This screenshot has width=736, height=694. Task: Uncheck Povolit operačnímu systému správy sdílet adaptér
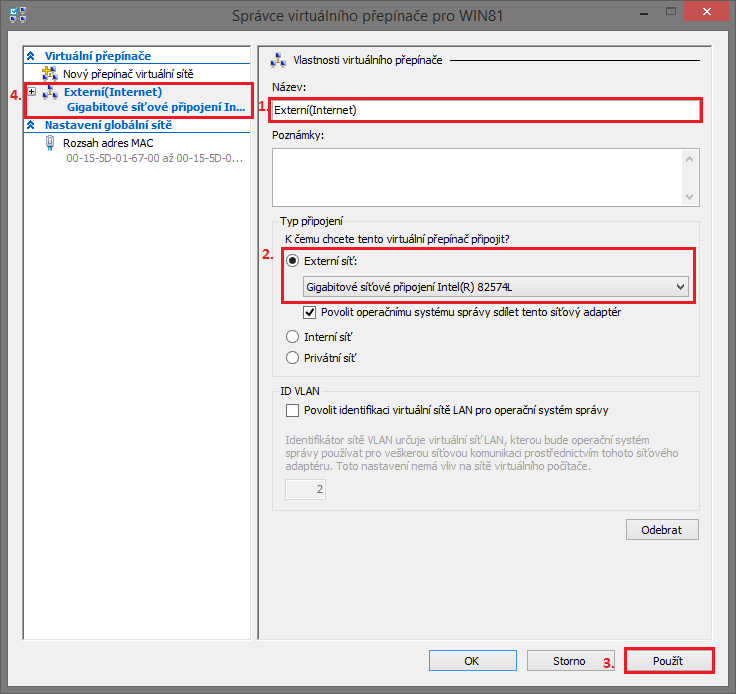[x=309, y=313]
